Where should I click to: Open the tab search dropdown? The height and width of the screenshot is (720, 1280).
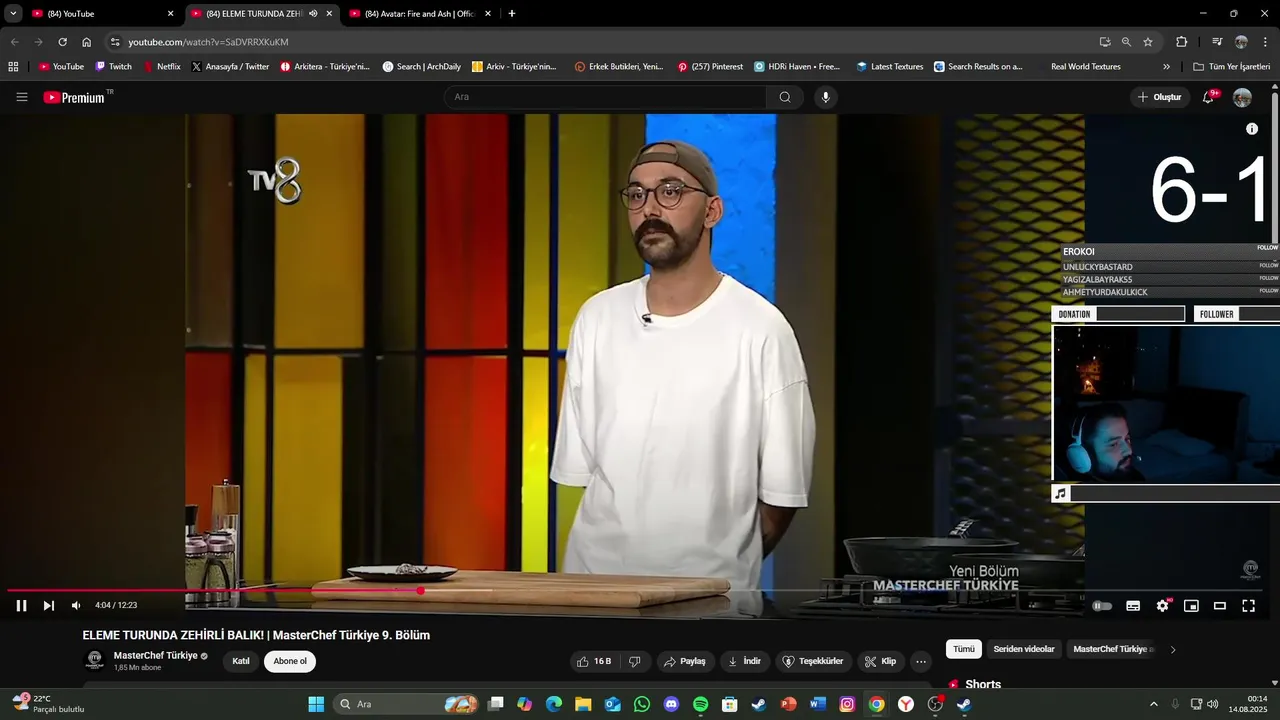click(x=13, y=14)
